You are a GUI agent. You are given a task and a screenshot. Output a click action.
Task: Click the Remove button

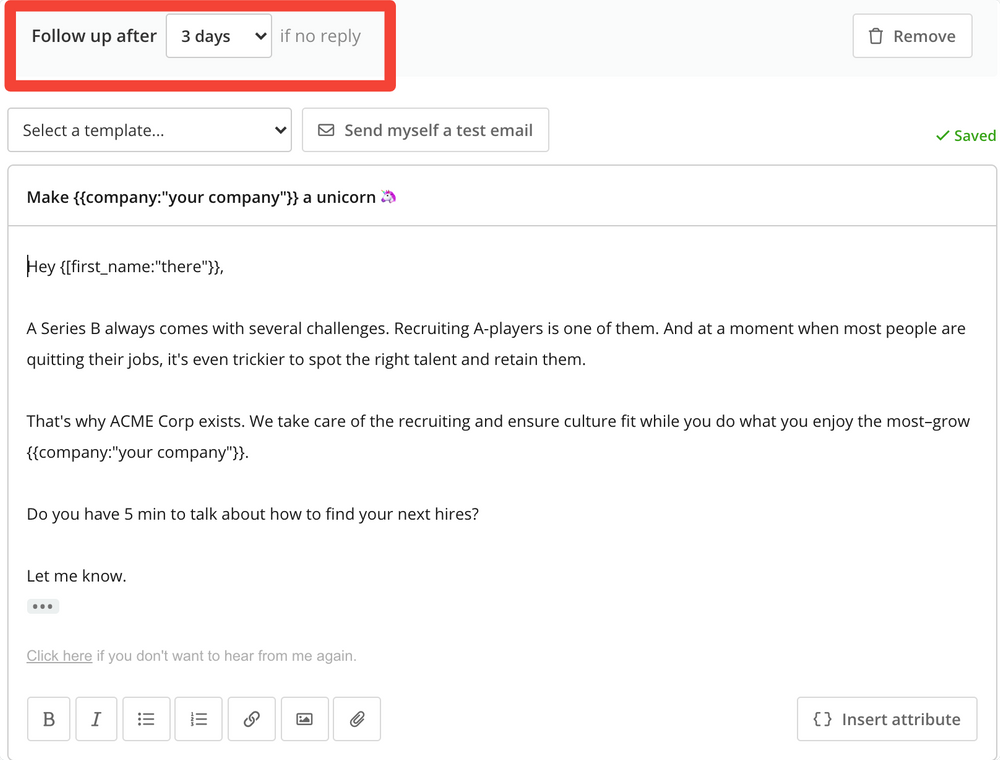click(912, 35)
